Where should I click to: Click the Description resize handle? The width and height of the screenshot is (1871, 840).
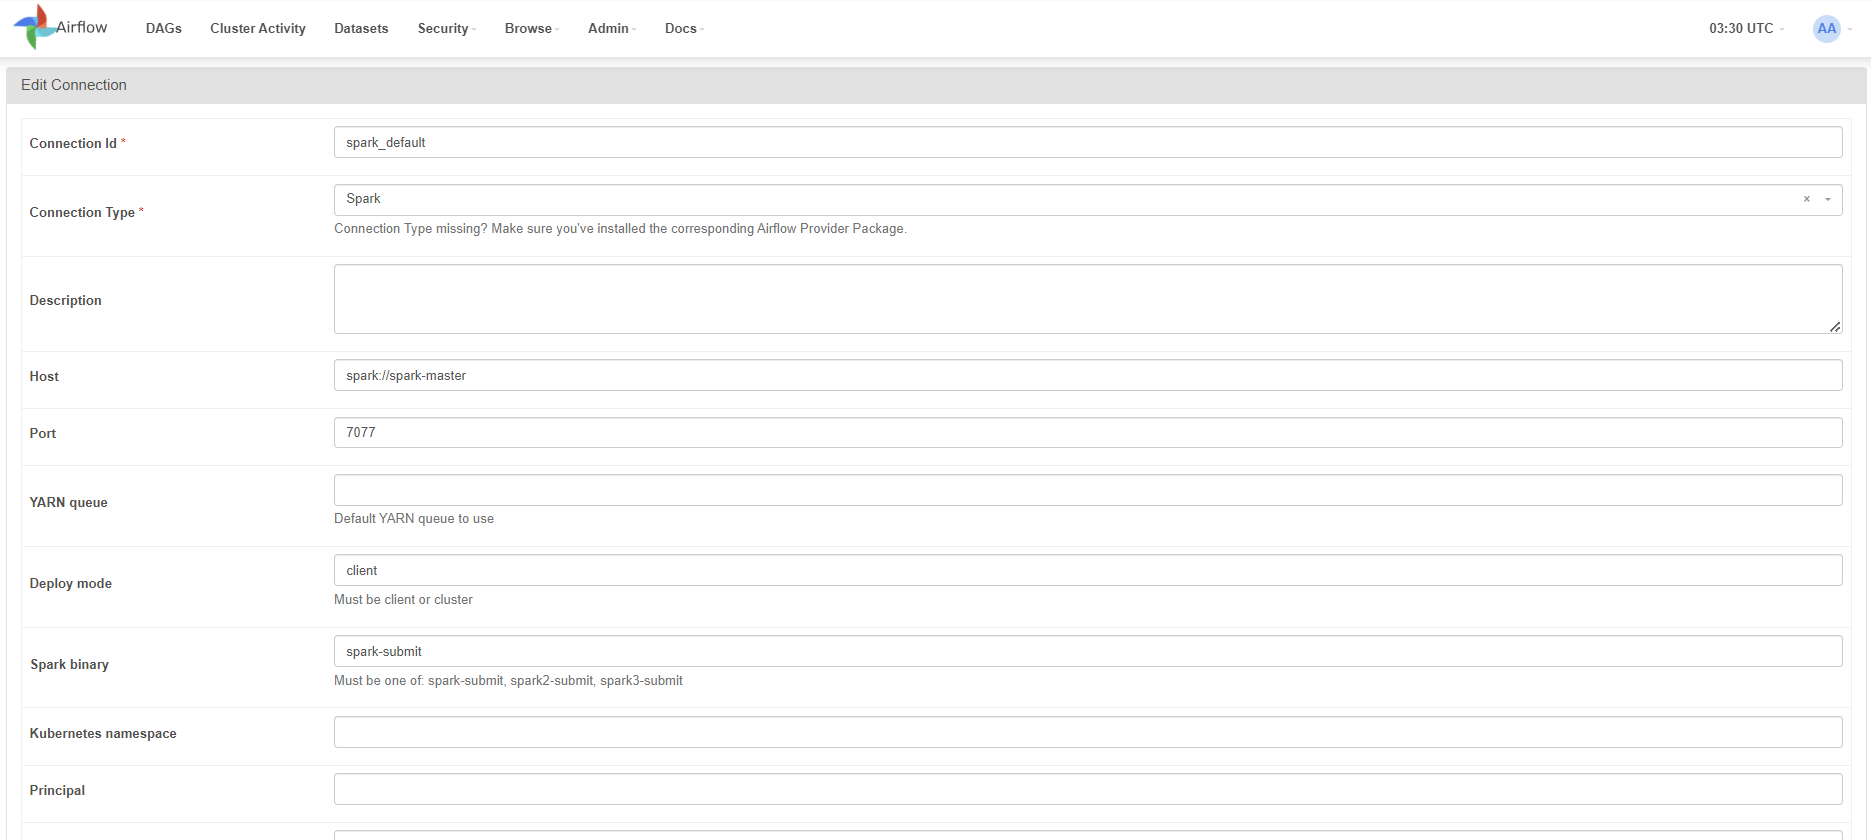(x=1835, y=327)
